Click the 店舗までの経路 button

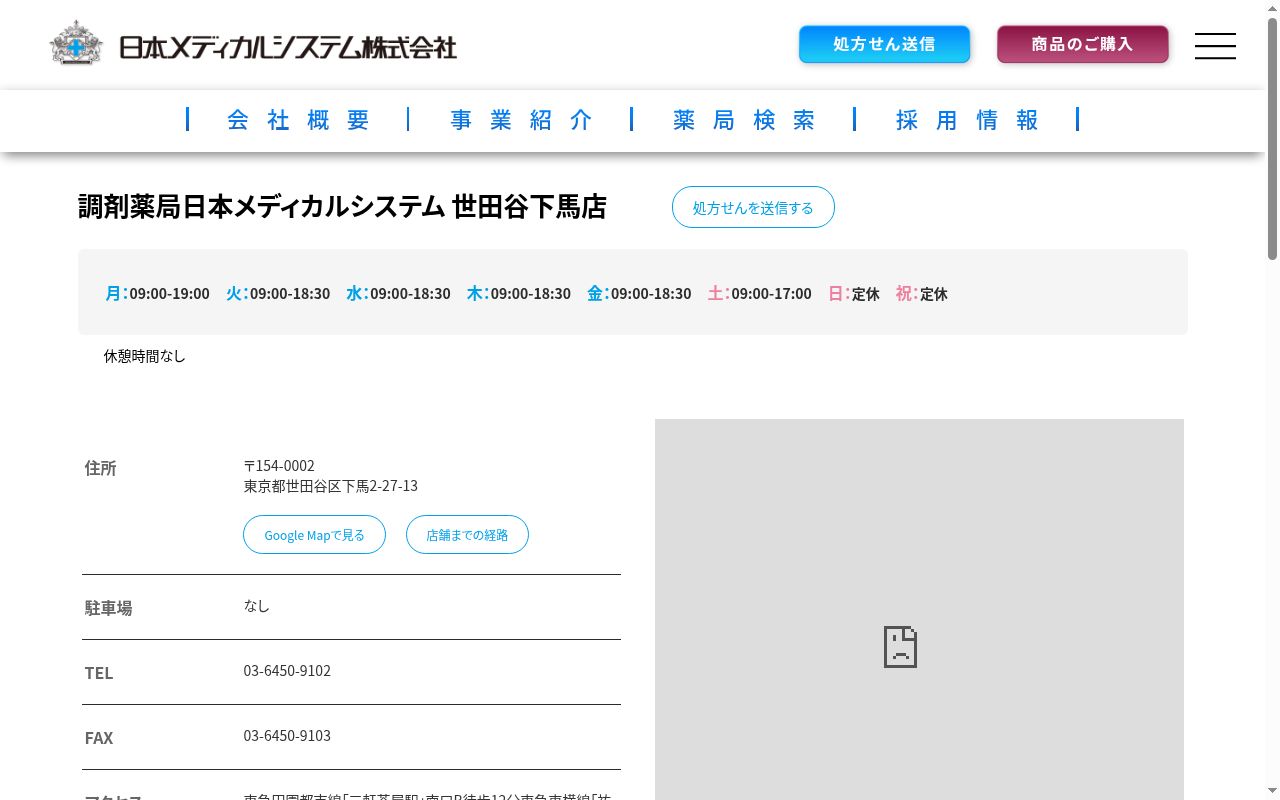467,535
